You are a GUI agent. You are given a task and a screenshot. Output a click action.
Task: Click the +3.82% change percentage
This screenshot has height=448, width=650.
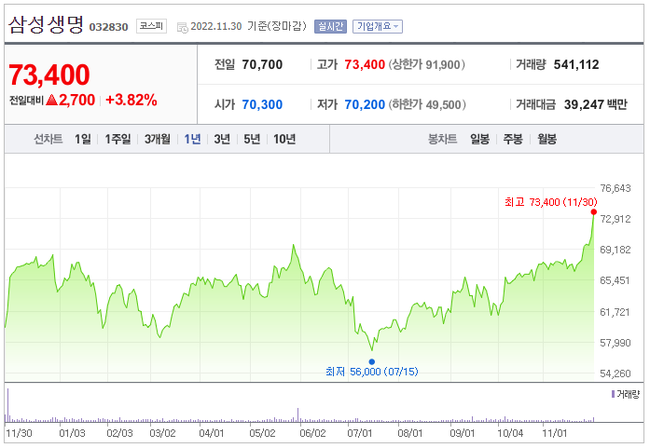[x=131, y=100]
